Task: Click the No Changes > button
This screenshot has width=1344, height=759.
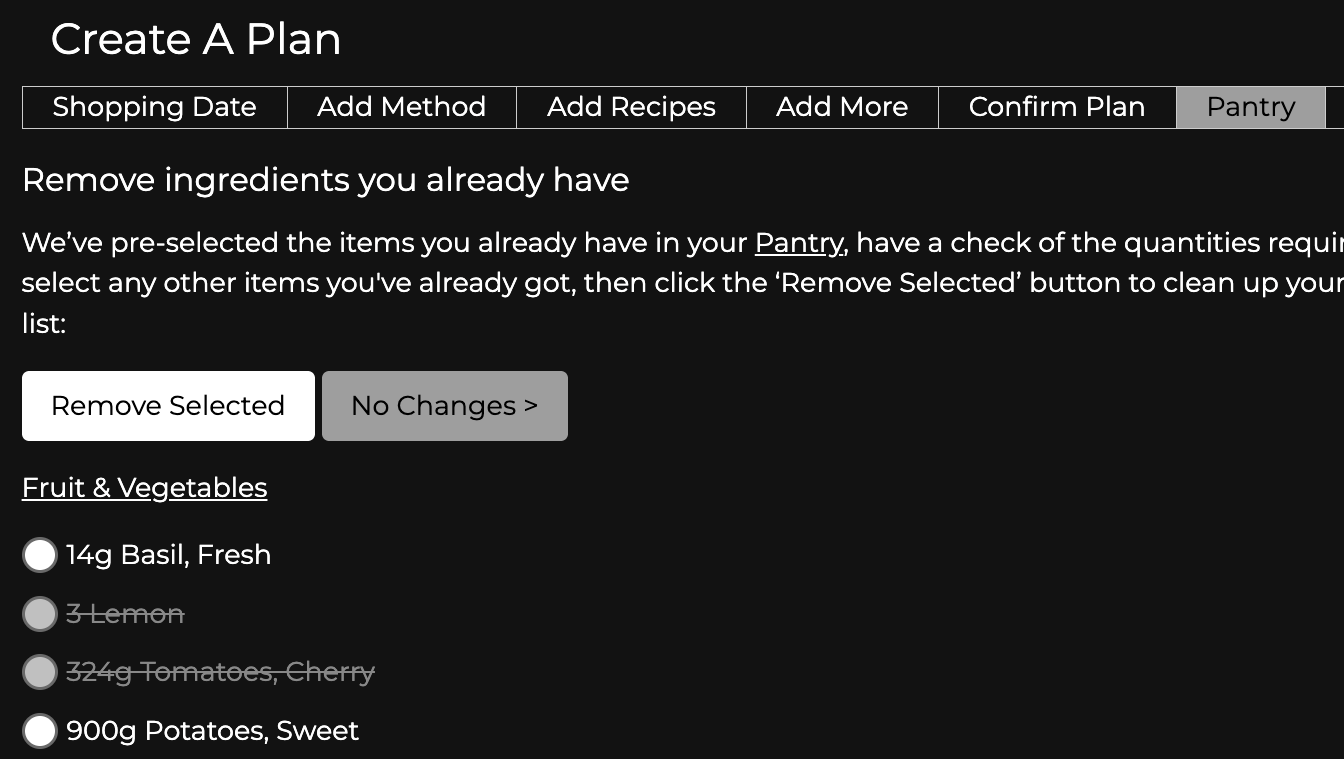Action: (444, 406)
